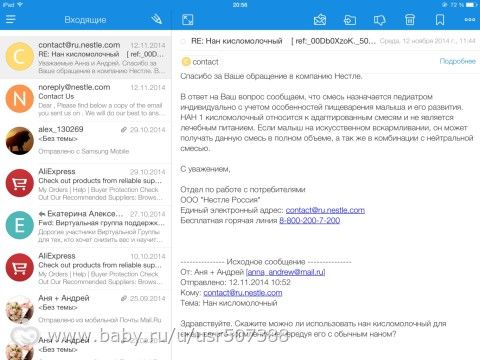This screenshot has height=360, width=480.
Task: Tap AliExpress cart avatar dated 29.10.2014
Action: (x=20, y=183)
